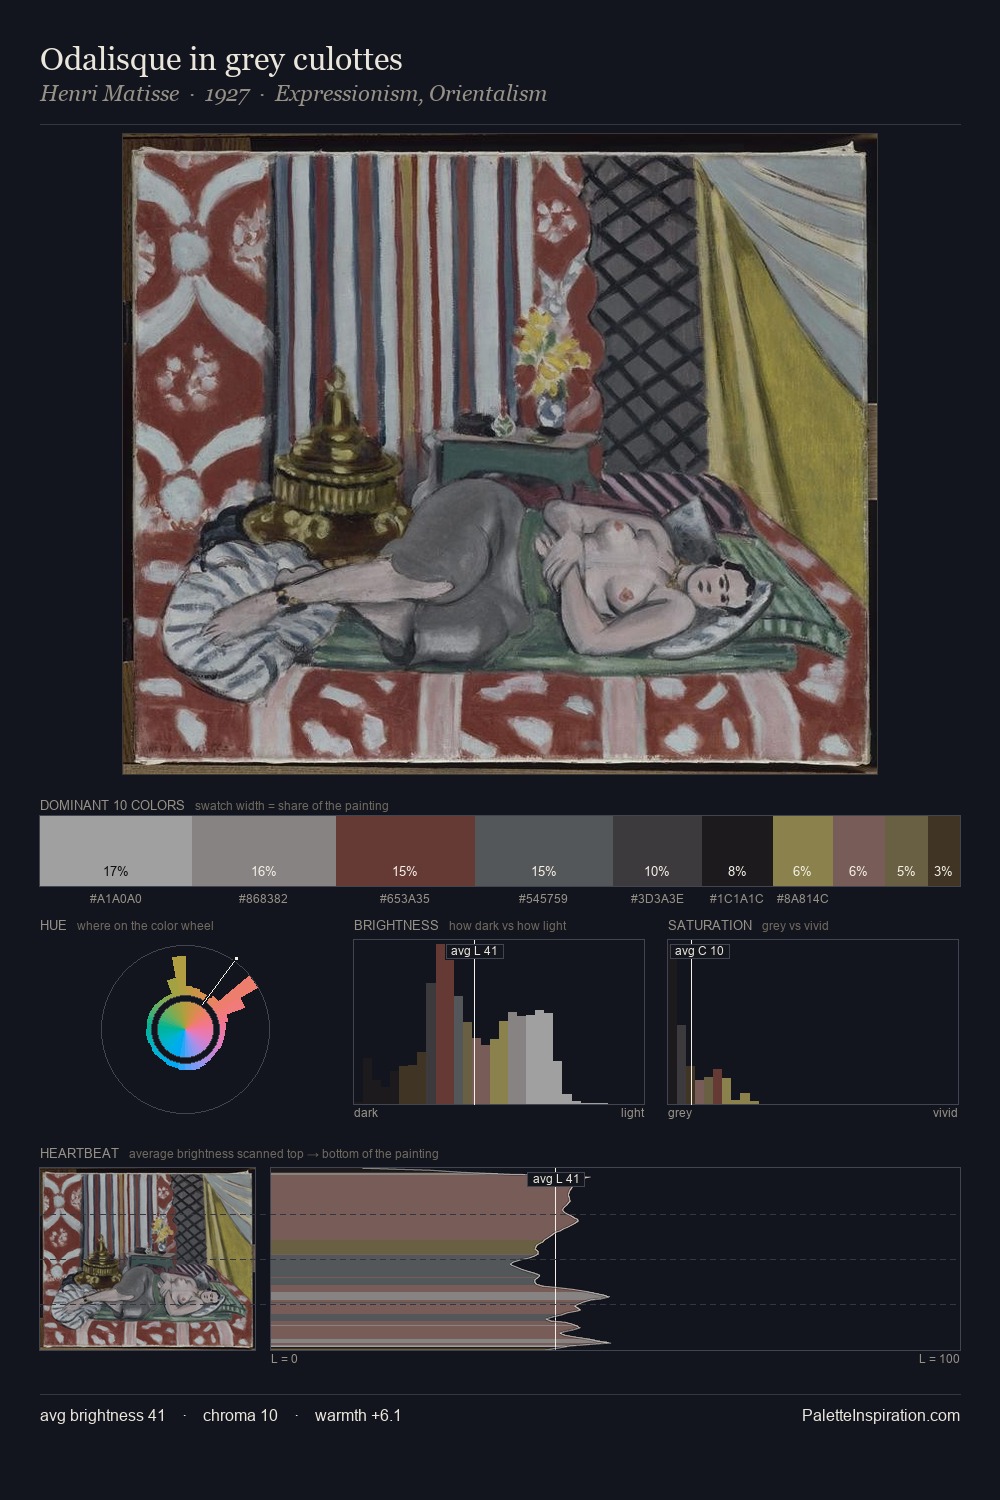
Task: Select the #868382 grey swatch, 16%
Action: tap(264, 851)
